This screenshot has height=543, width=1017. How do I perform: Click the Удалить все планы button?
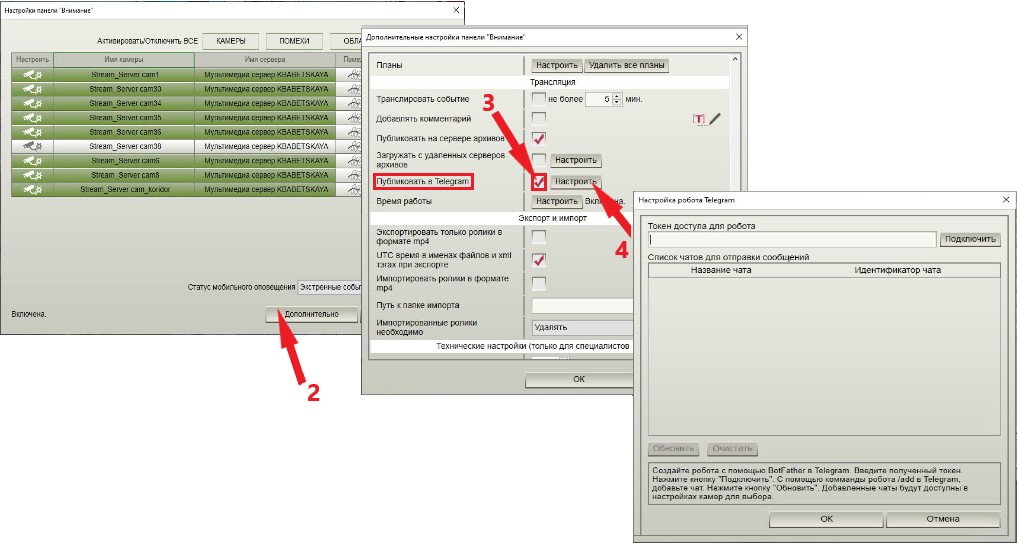pyautogui.click(x=626, y=66)
